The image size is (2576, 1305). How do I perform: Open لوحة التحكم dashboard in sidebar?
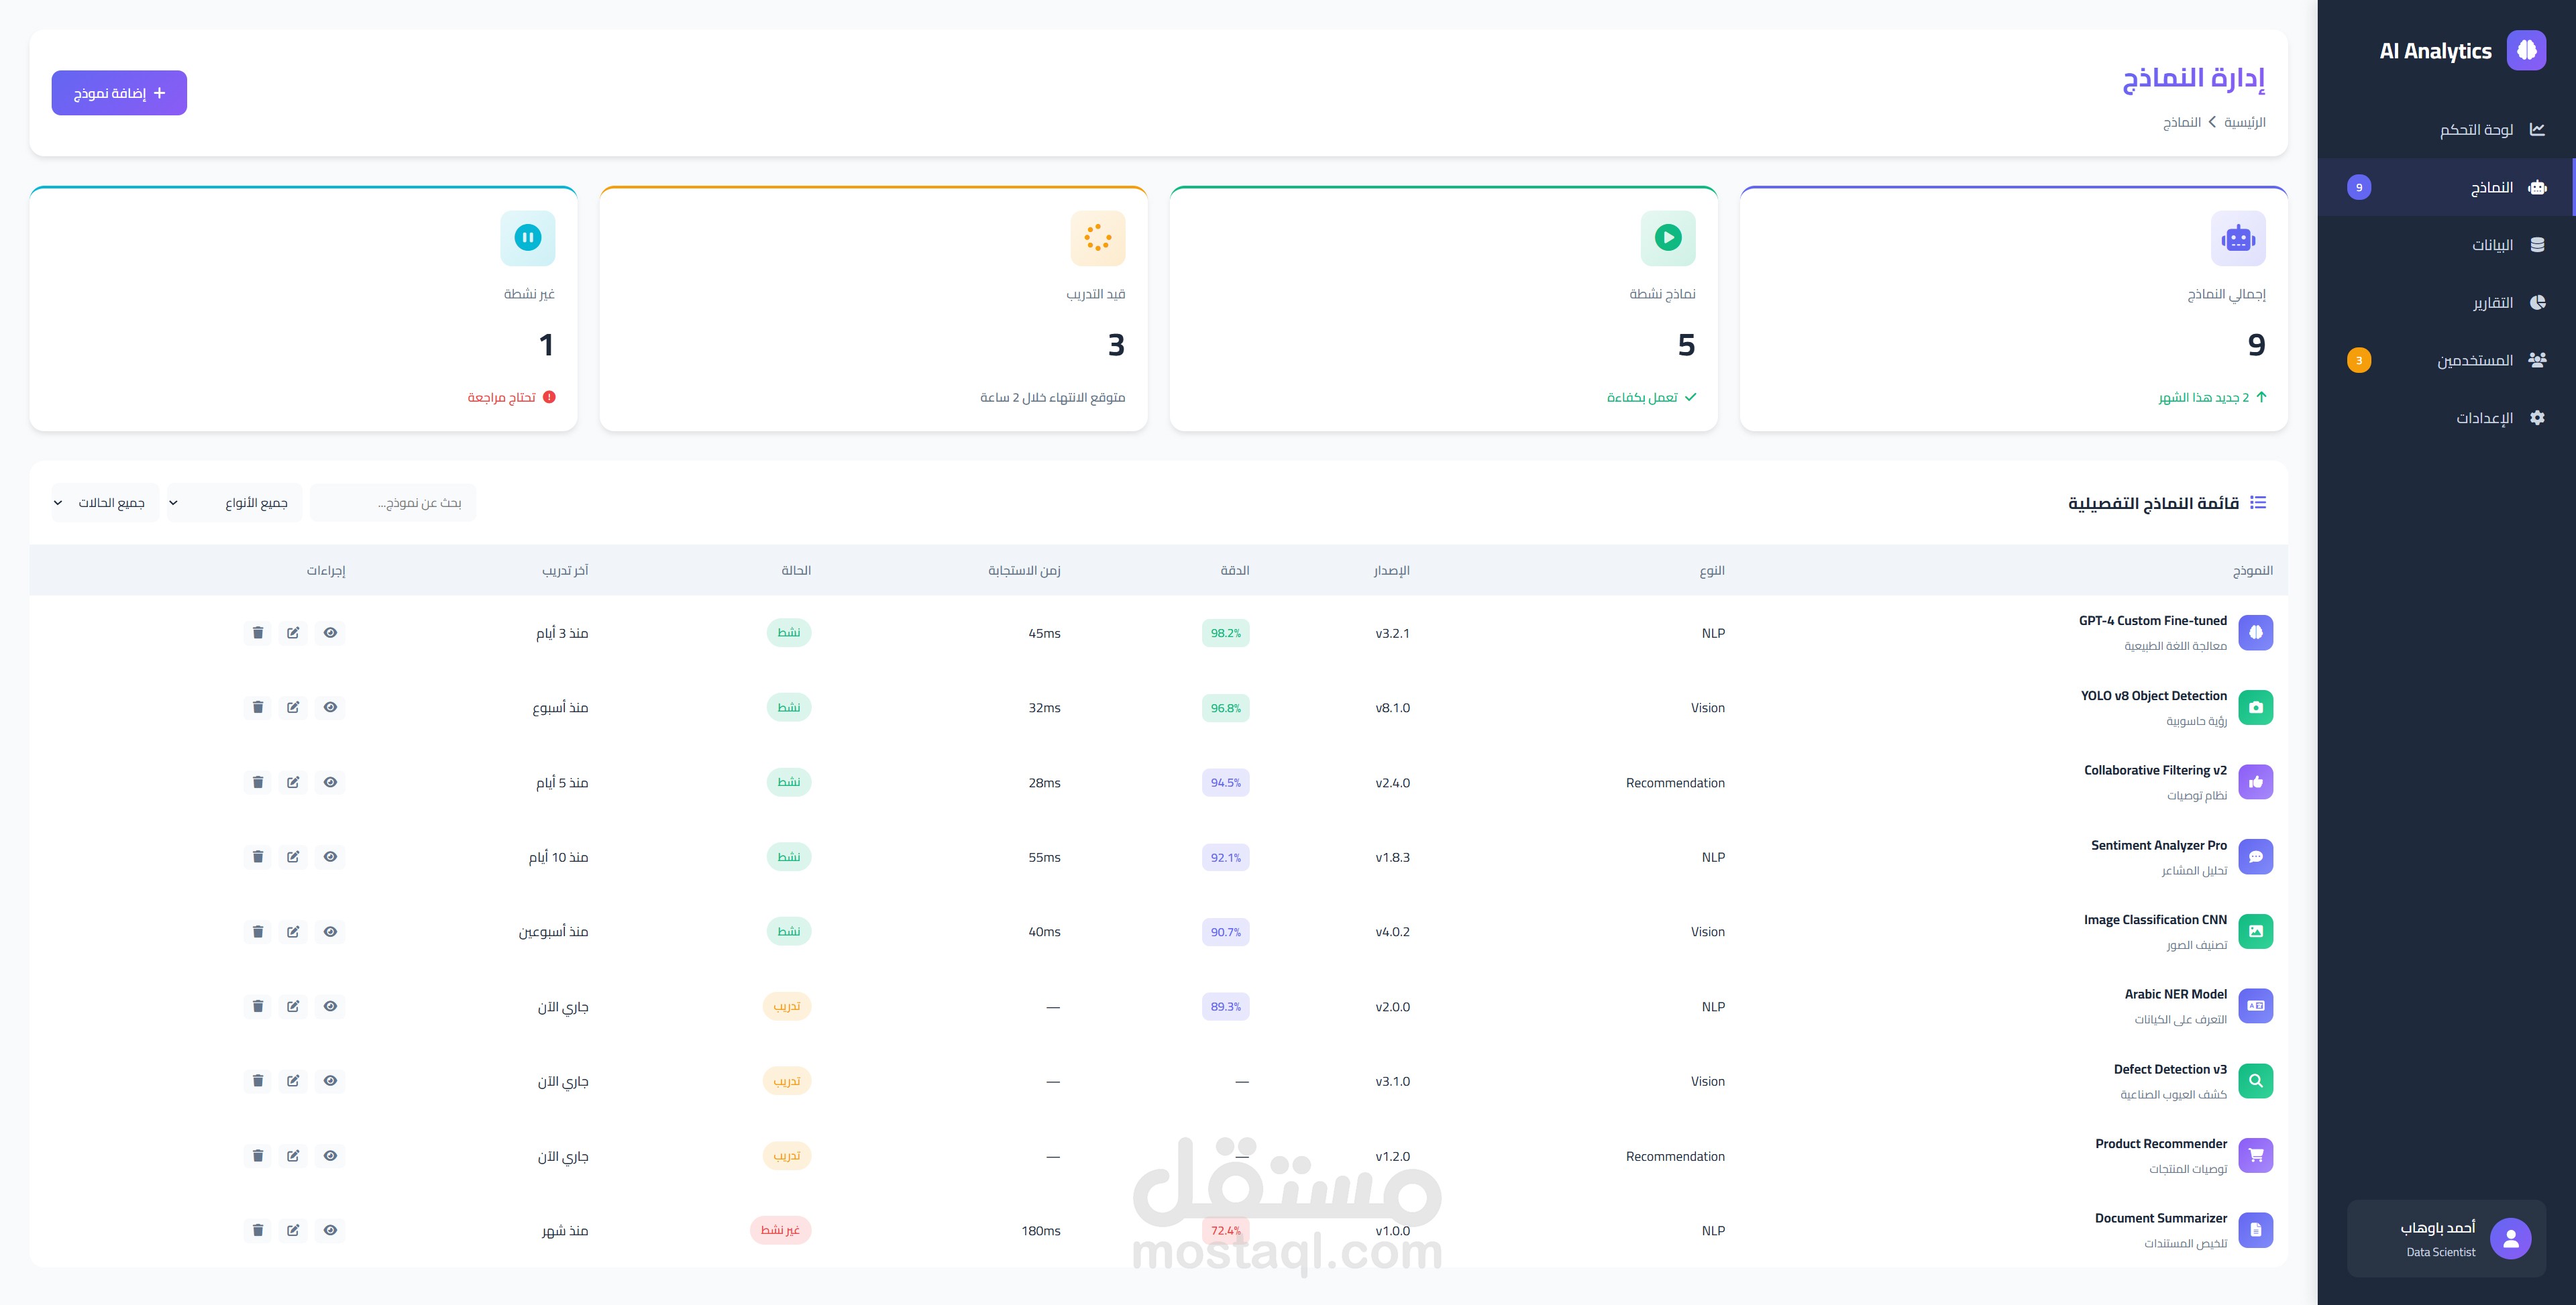pos(2477,130)
